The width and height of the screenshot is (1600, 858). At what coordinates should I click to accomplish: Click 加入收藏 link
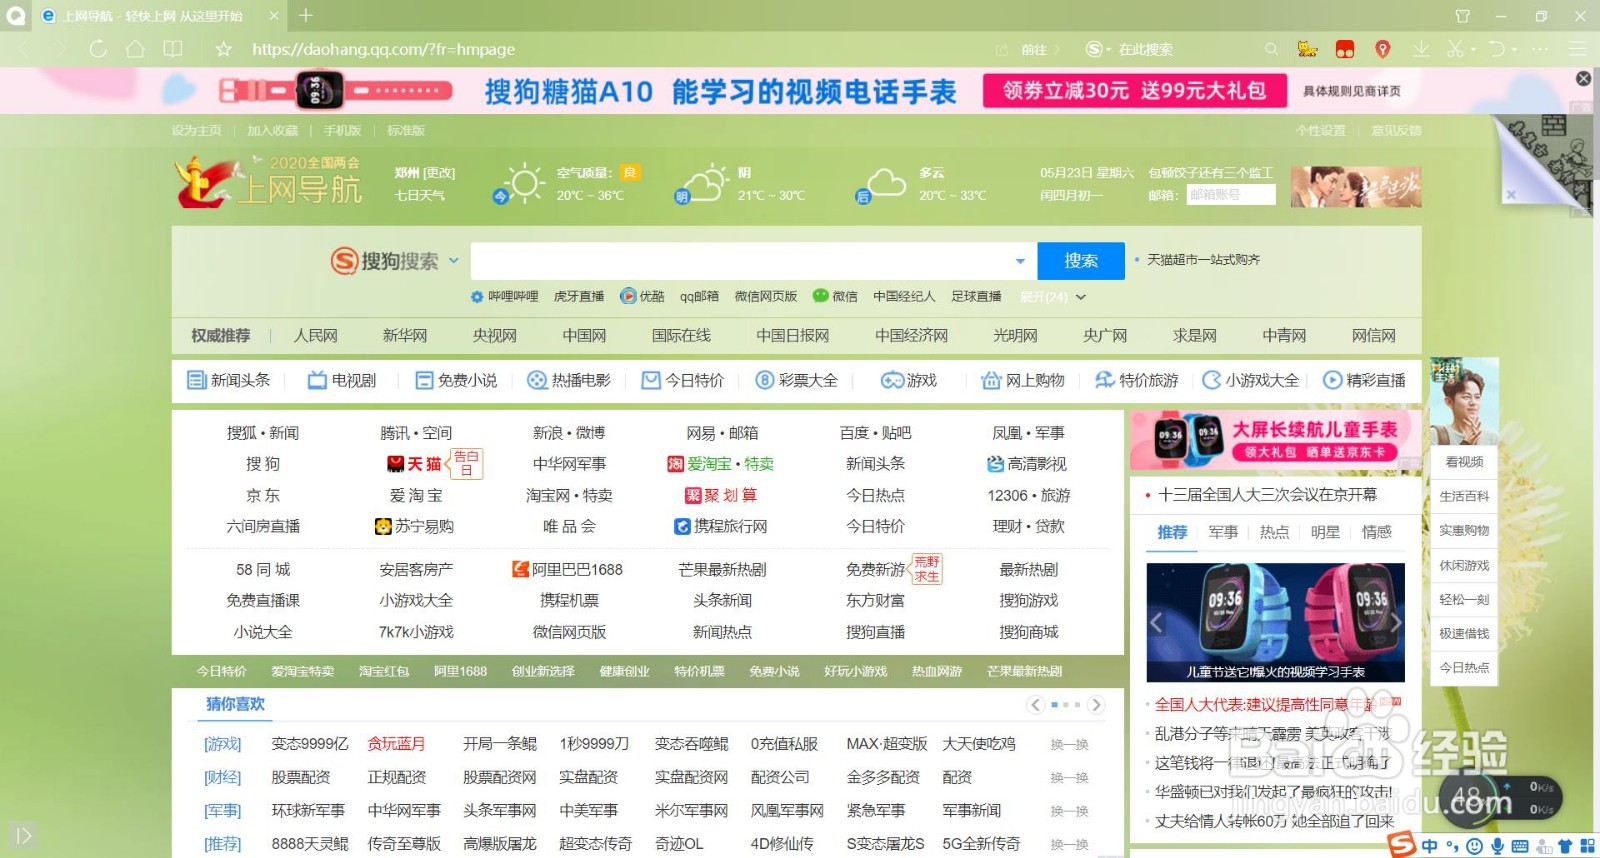[x=272, y=130]
